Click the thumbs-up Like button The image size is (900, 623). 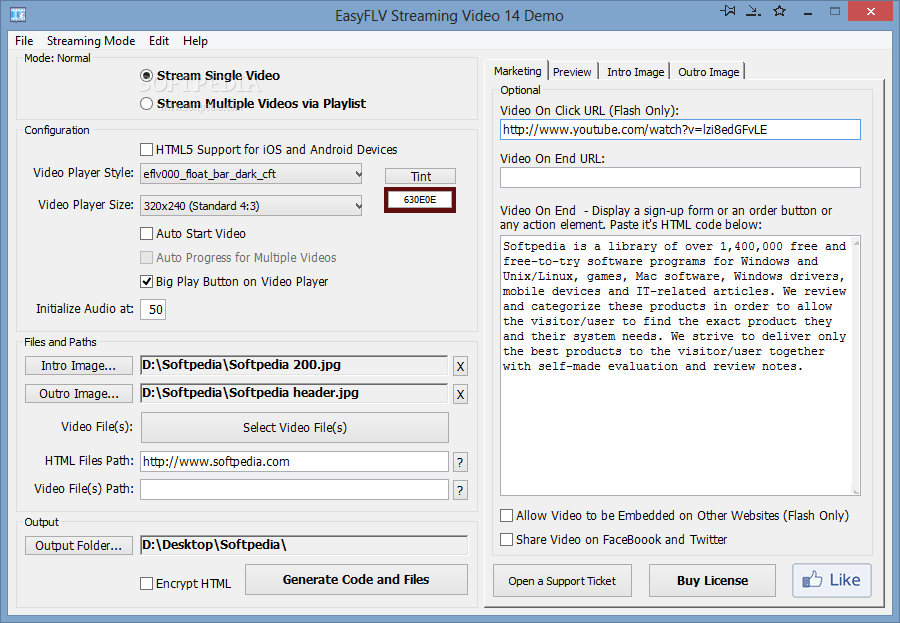click(x=832, y=580)
